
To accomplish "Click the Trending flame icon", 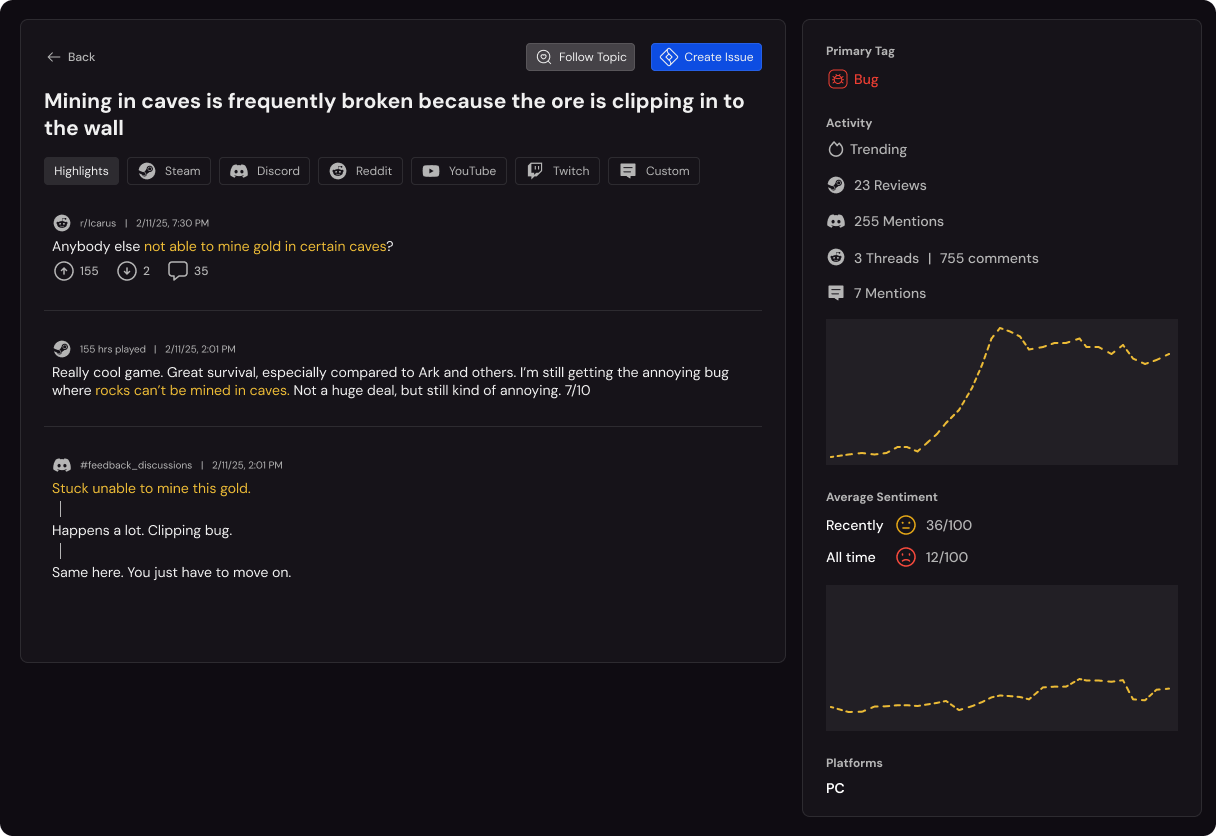I will (x=836, y=149).
